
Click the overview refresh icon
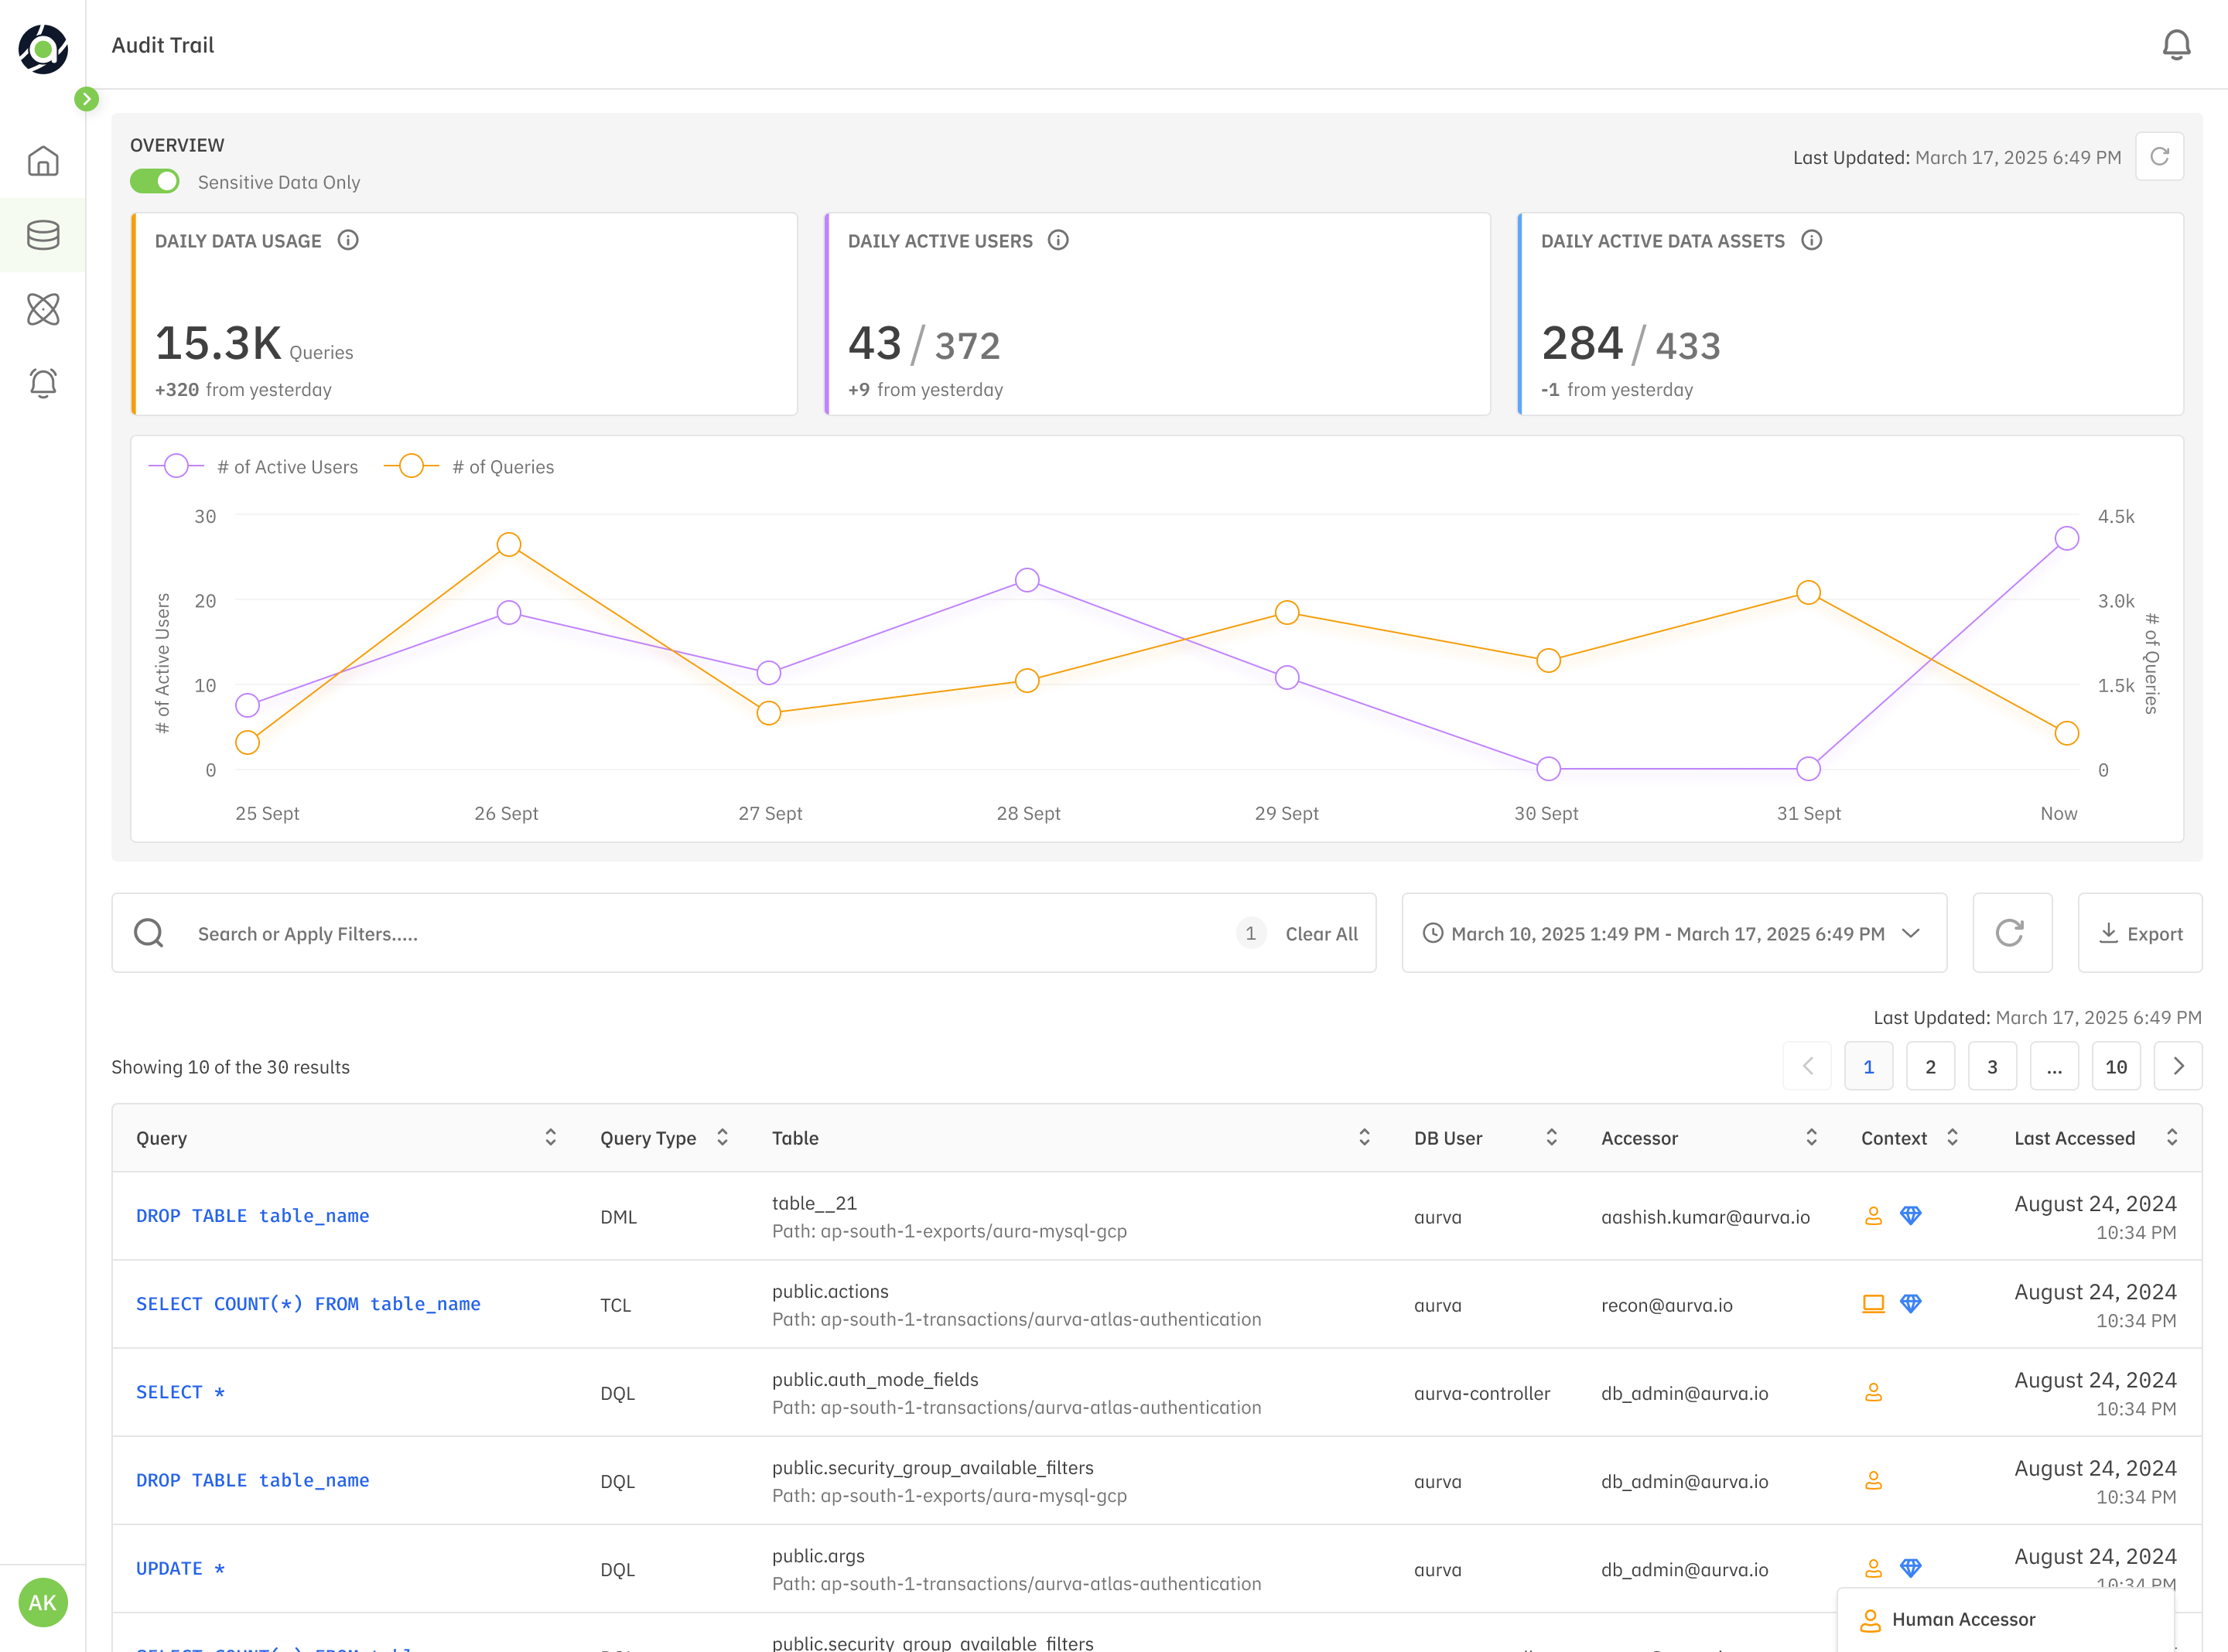(2159, 157)
